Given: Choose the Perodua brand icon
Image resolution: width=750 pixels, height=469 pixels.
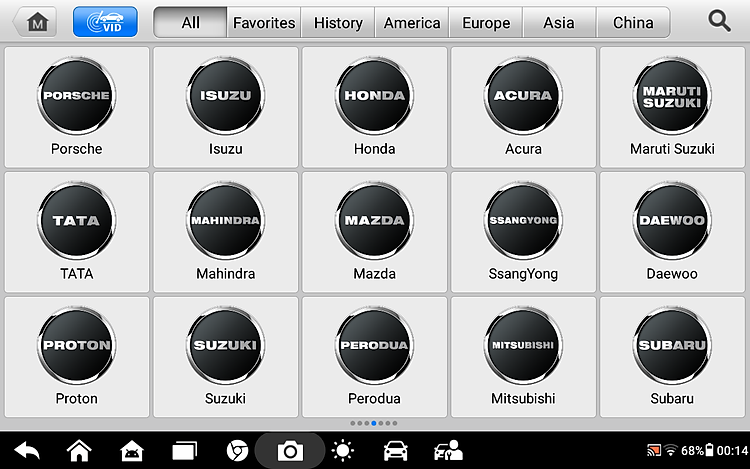Looking at the screenshot, I should tap(375, 357).
